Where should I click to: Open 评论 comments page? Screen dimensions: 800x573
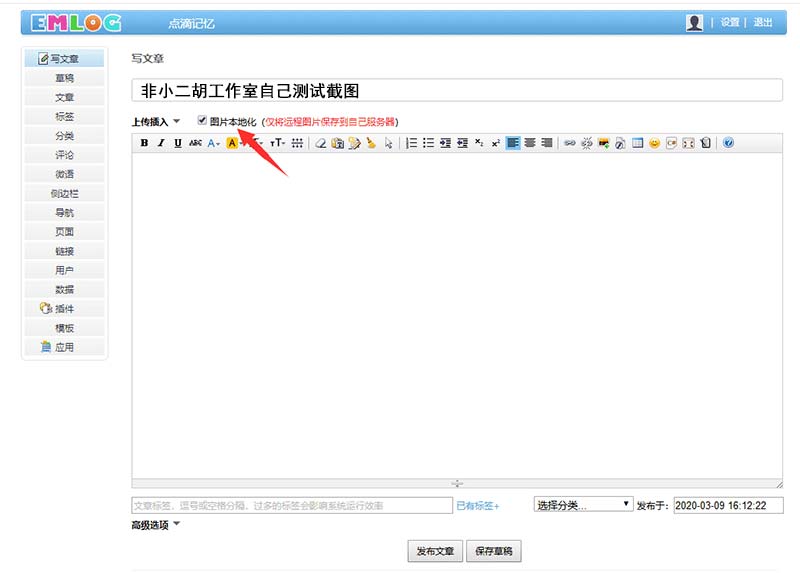click(64, 155)
